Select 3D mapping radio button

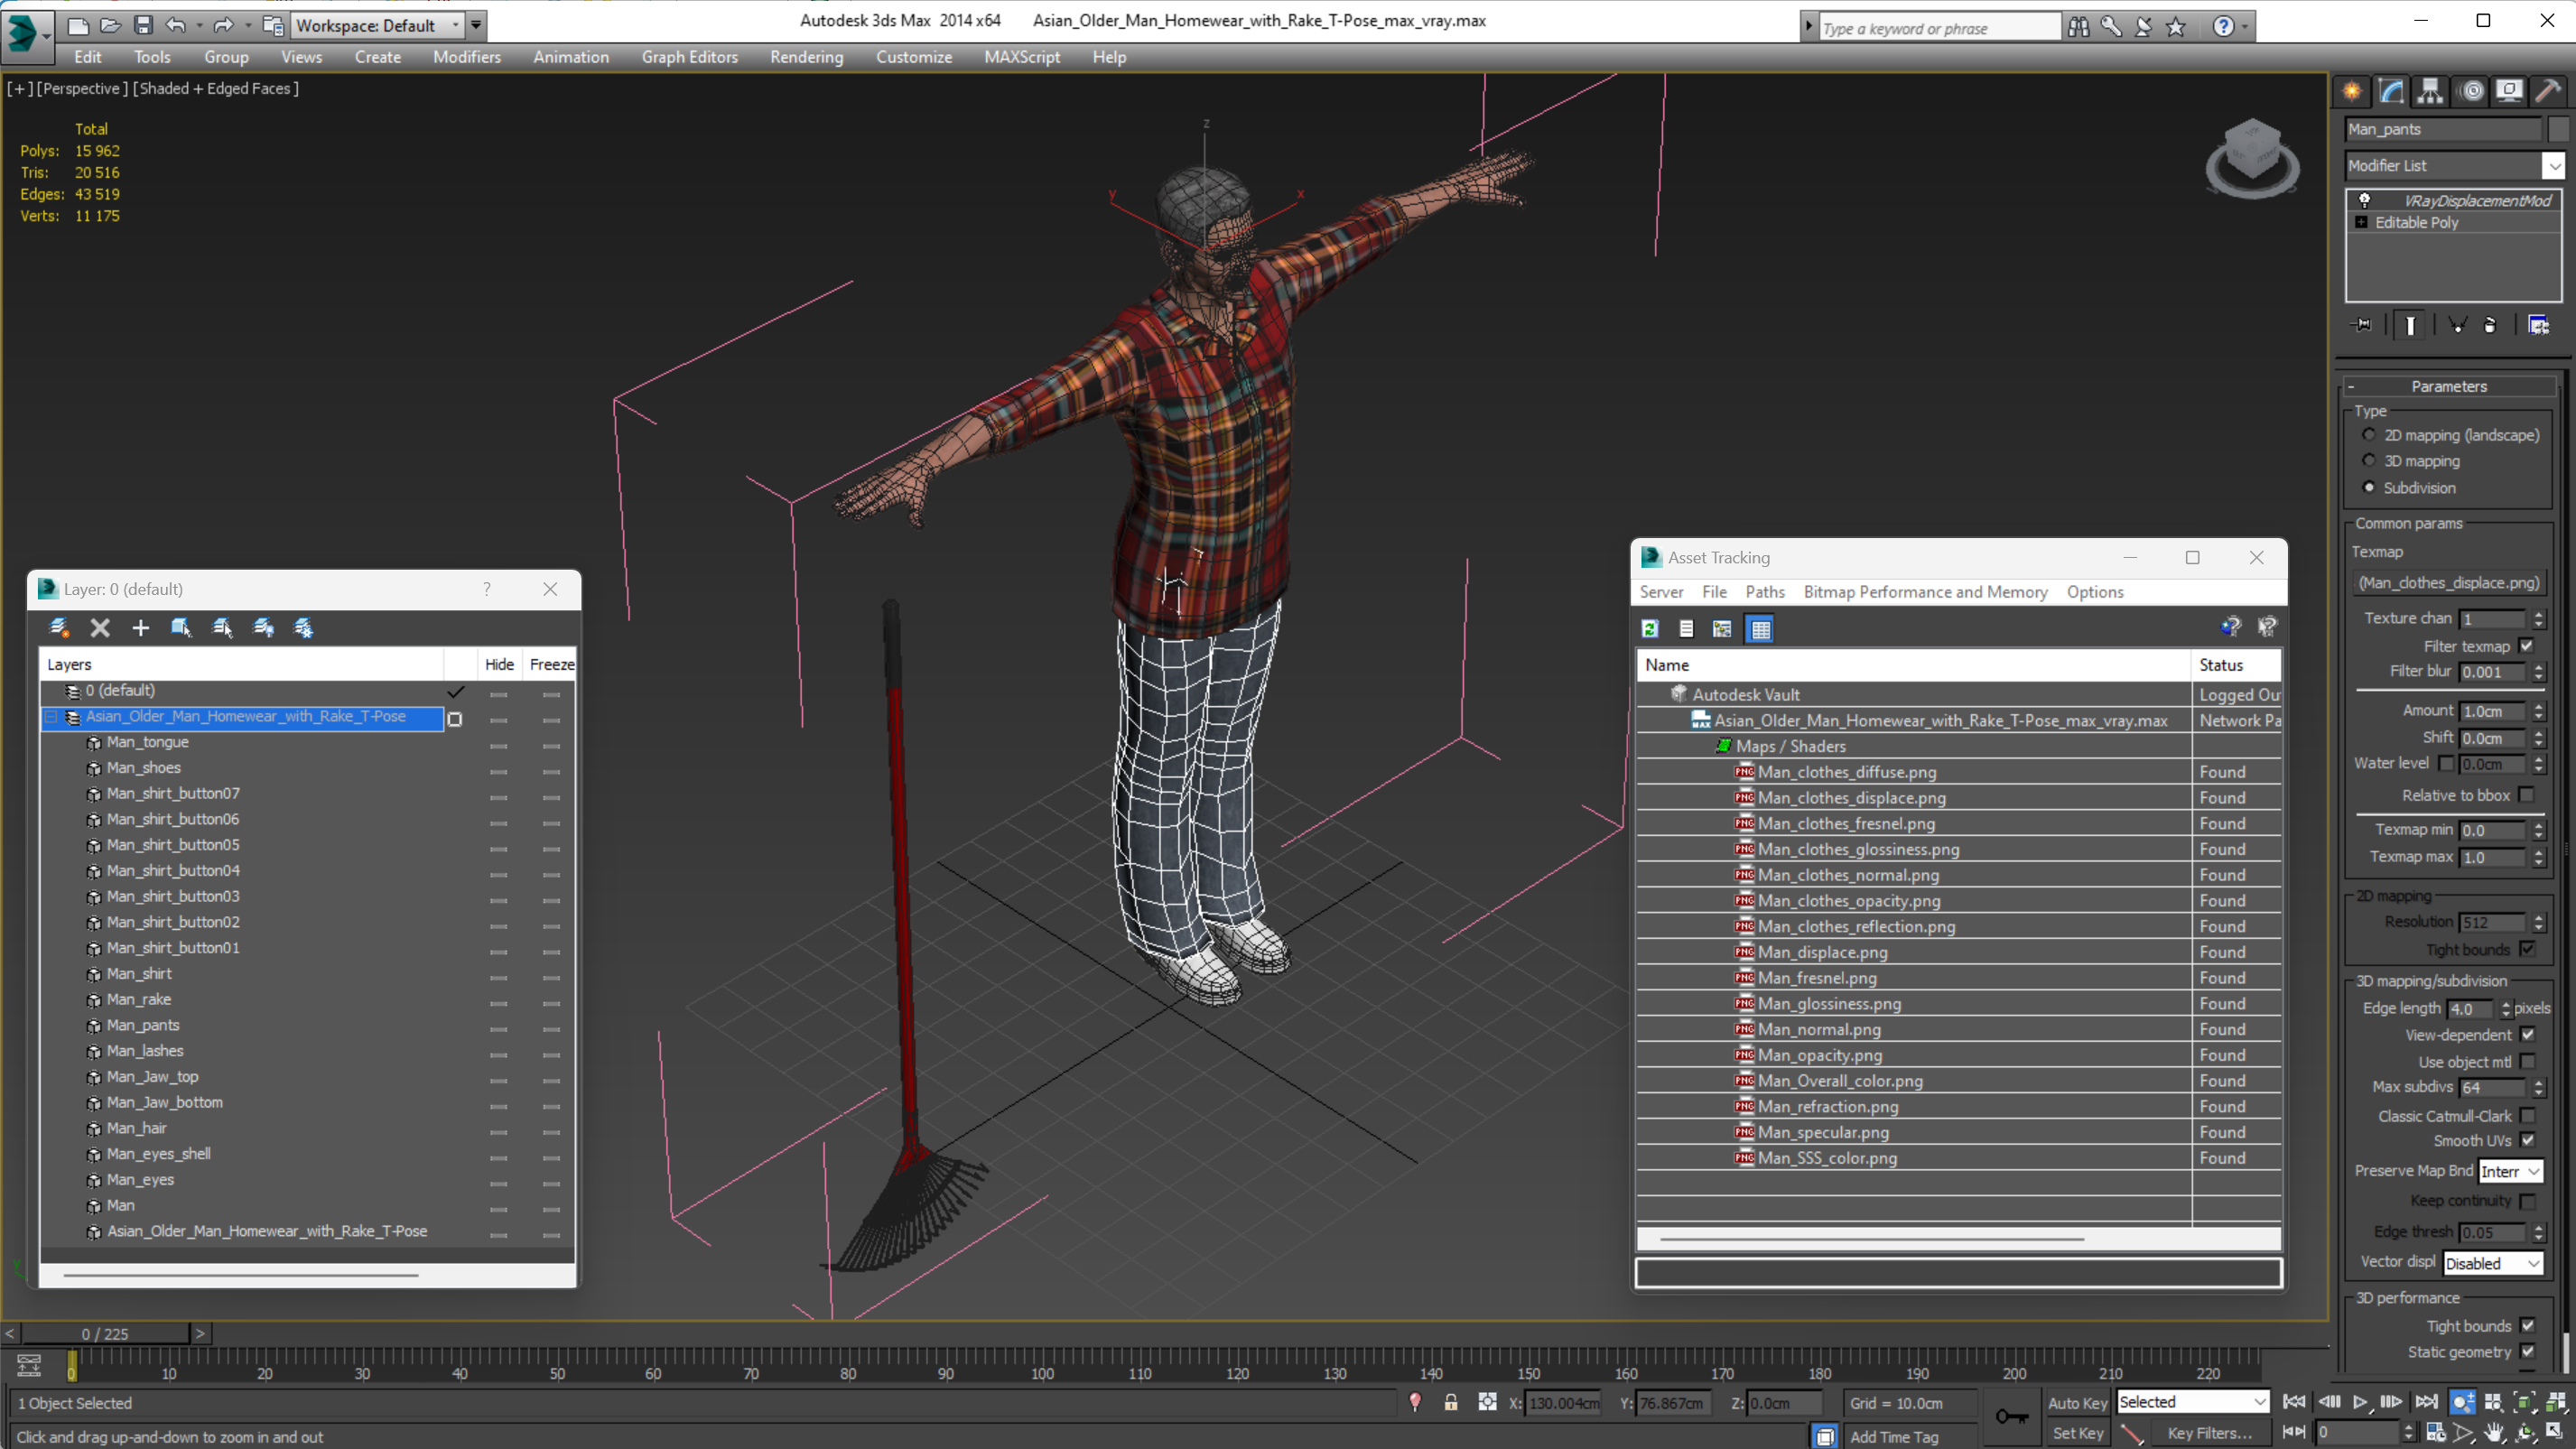click(2368, 460)
